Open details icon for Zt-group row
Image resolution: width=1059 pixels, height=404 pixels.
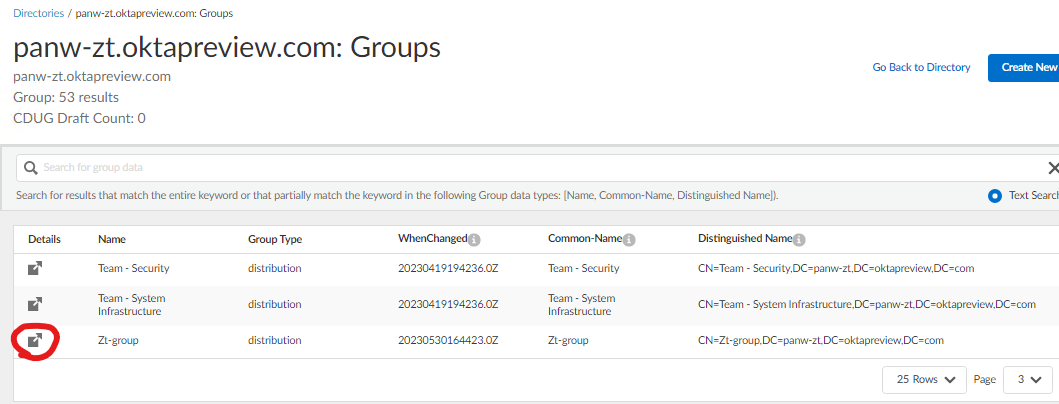(x=34, y=341)
